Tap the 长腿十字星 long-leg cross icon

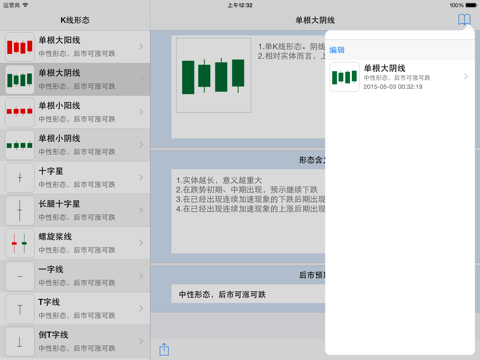[x=20, y=210]
